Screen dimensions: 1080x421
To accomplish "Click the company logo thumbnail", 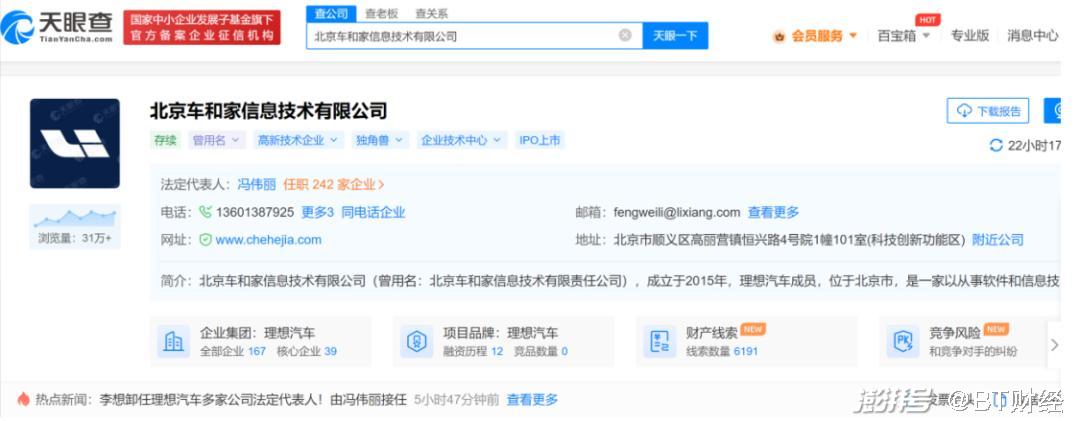I will pos(74,143).
